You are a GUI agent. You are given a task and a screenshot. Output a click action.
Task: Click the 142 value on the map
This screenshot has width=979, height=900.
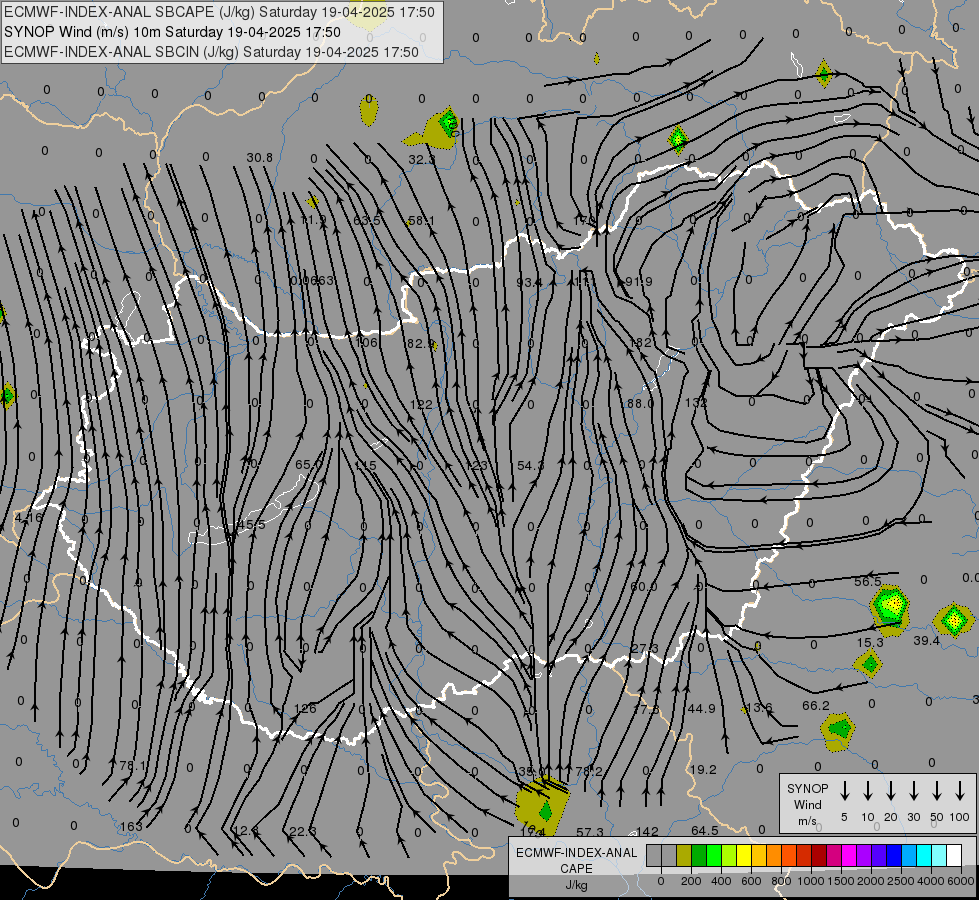(647, 831)
